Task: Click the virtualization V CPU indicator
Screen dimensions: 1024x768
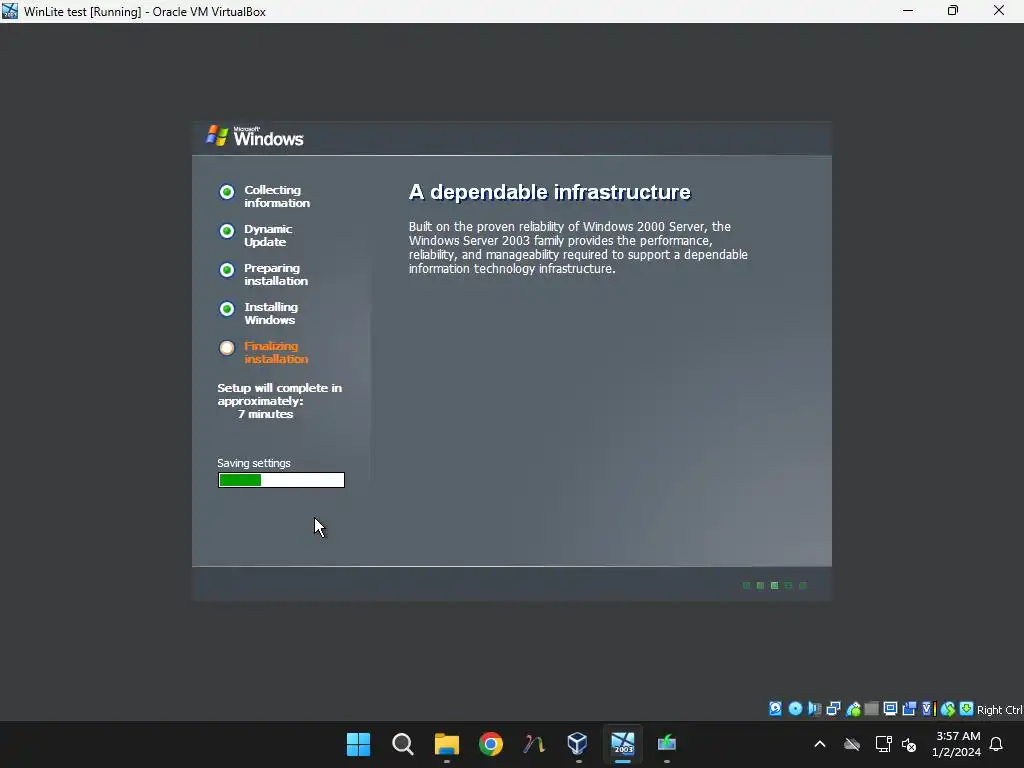Action: tap(928, 709)
